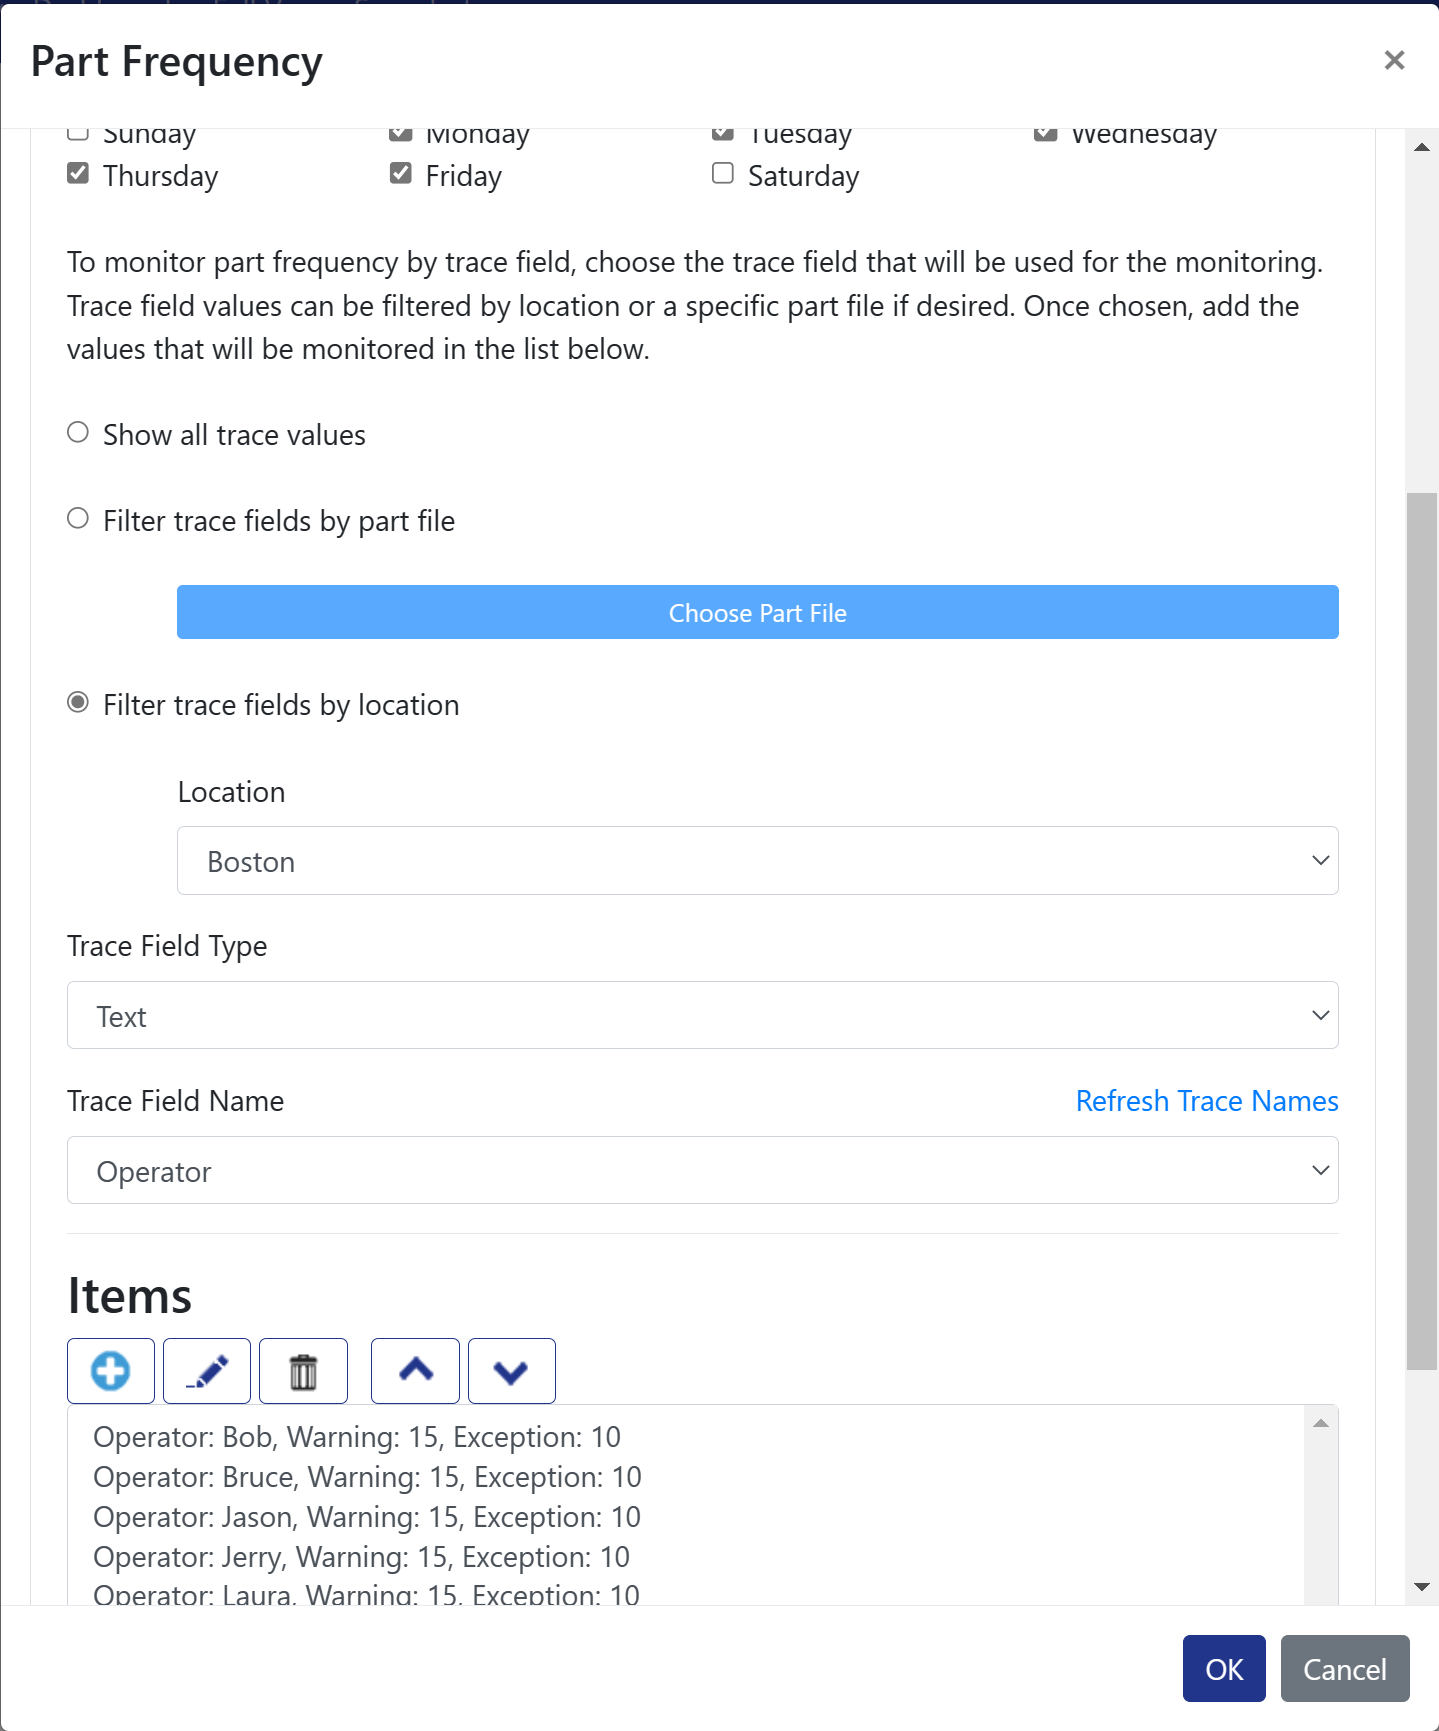Uncheck the Thursday checkbox
The width and height of the screenshot is (1439, 1731).
[78, 174]
